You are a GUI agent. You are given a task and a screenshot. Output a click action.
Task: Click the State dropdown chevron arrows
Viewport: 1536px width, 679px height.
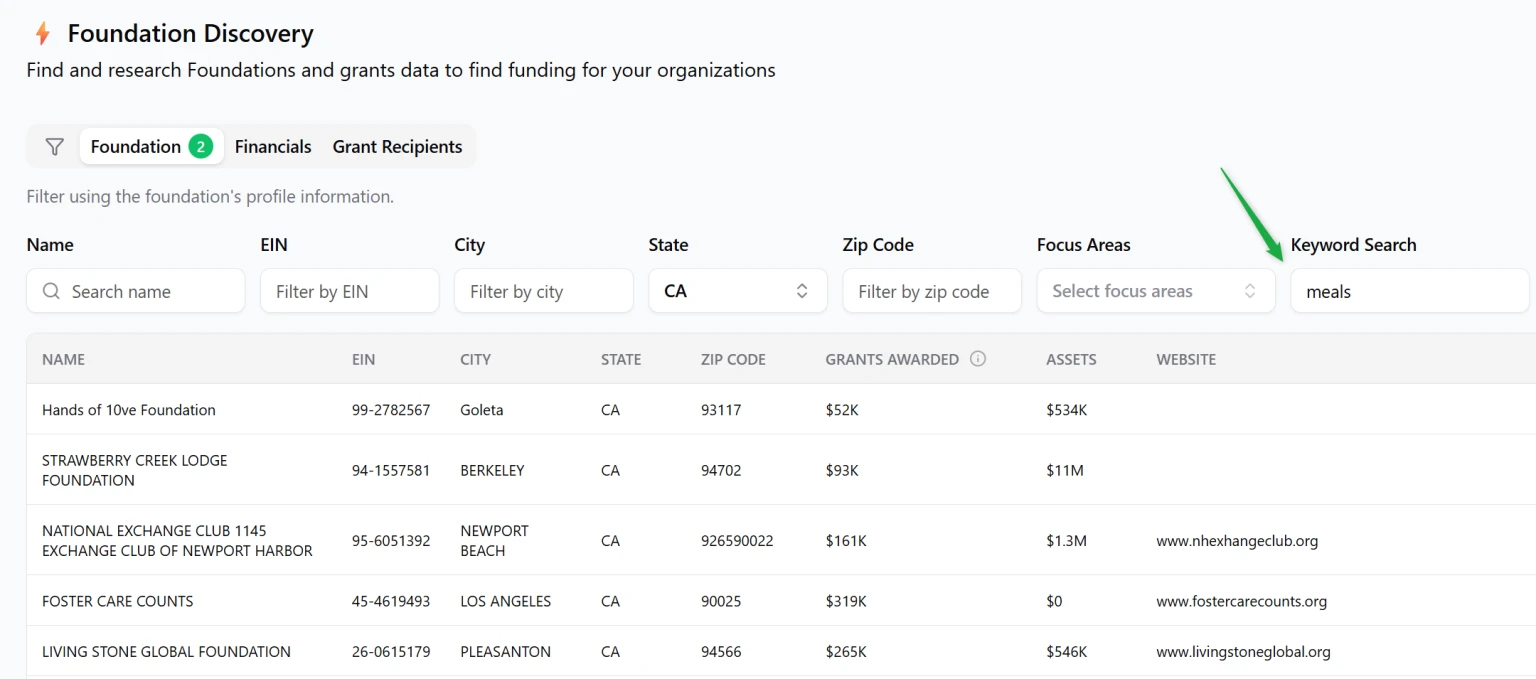point(801,291)
